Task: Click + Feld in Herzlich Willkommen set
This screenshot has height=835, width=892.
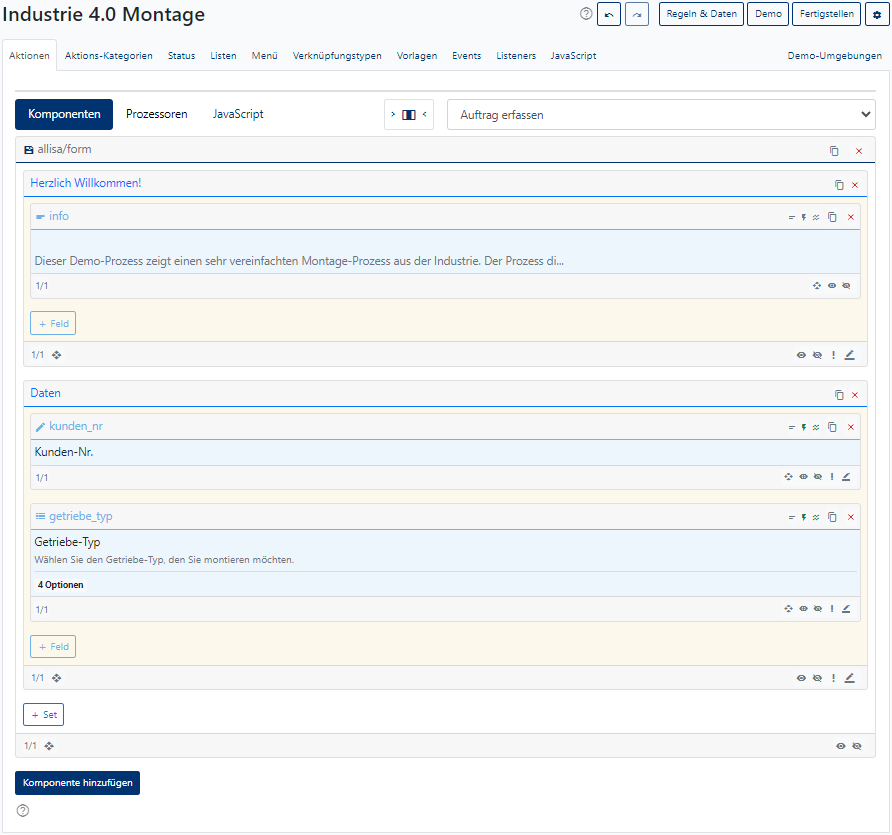Action: (53, 324)
